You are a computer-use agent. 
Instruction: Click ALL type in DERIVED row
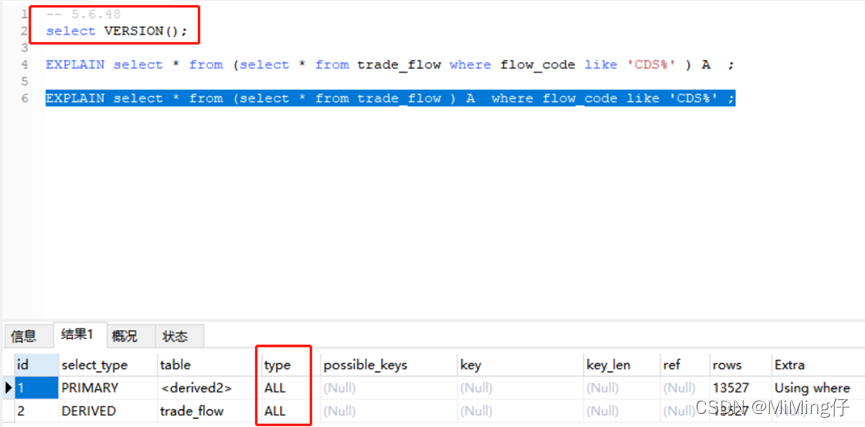click(x=290, y=411)
